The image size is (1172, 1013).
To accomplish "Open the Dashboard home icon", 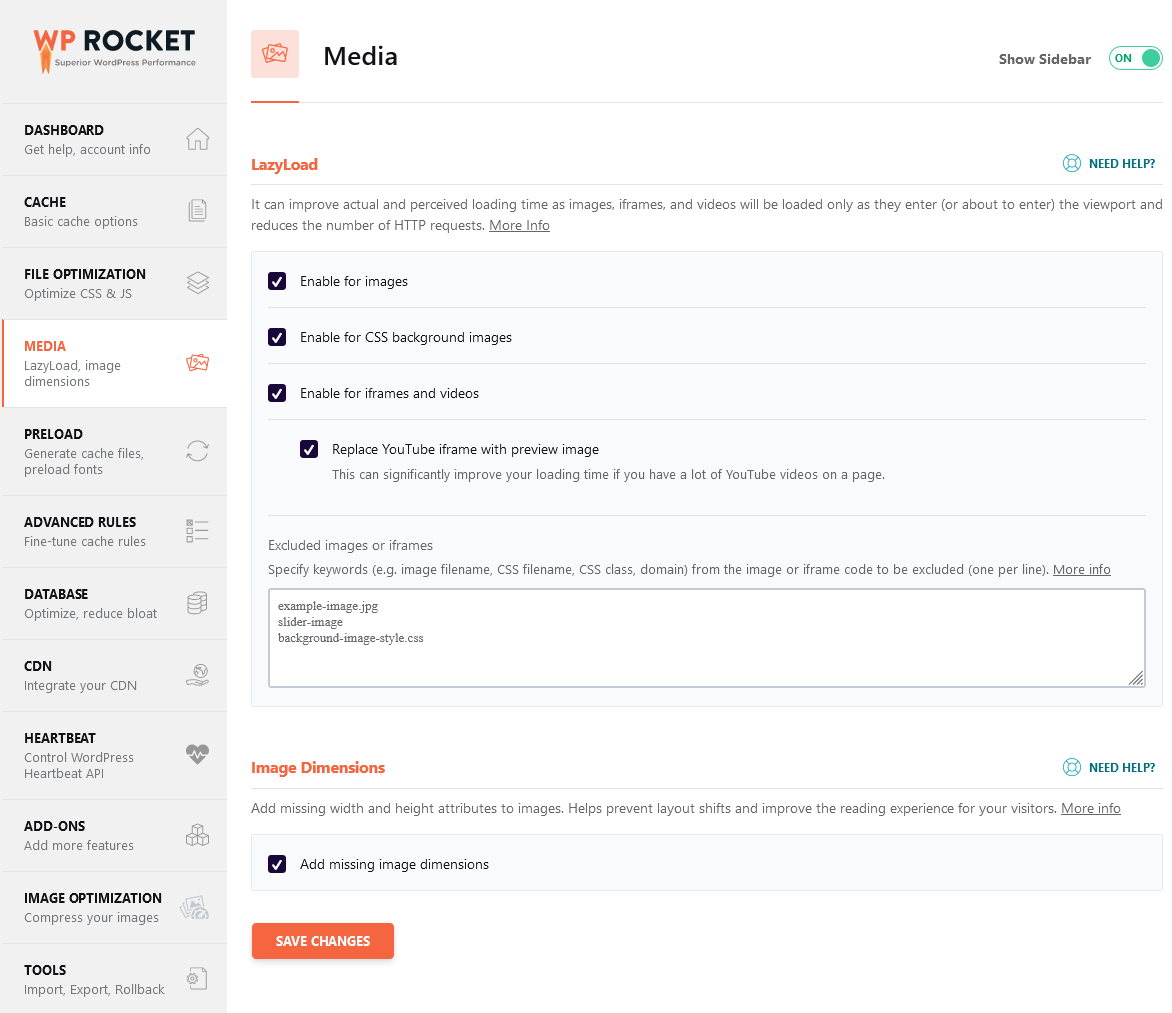I will pos(197,139).
